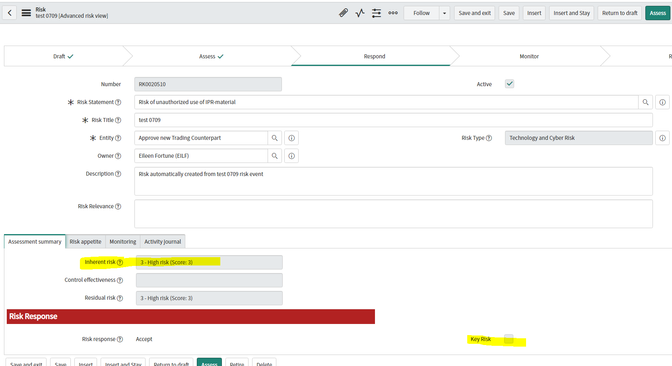Open attachments via paperclip icon
Viewport: 672px width, 366px height.
[x=343, y=13]
